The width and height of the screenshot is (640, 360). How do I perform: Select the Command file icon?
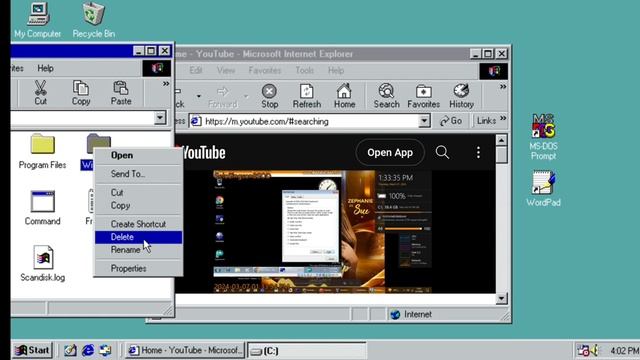tap(42, 208)
